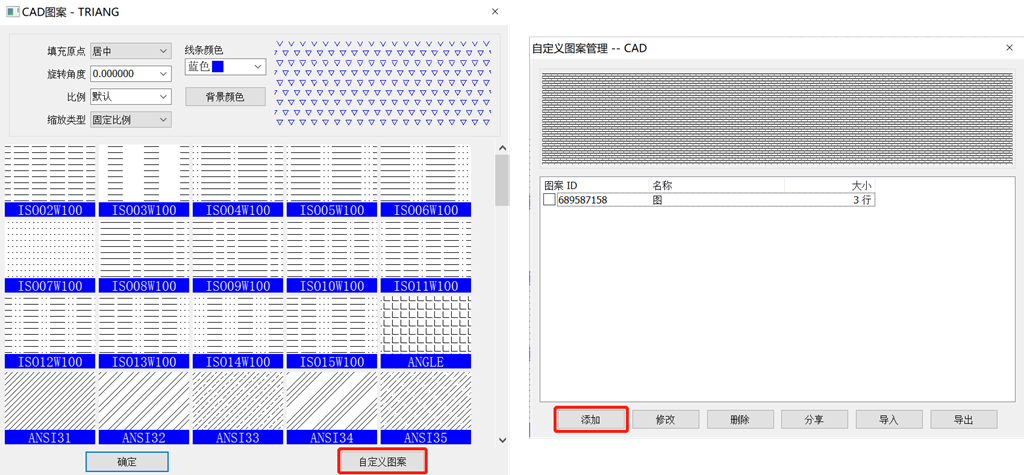Select the ANSI33 hatch pattern
Image resolution: width=1024 pixels, height=475 pixels.
[x=238, y=406]
